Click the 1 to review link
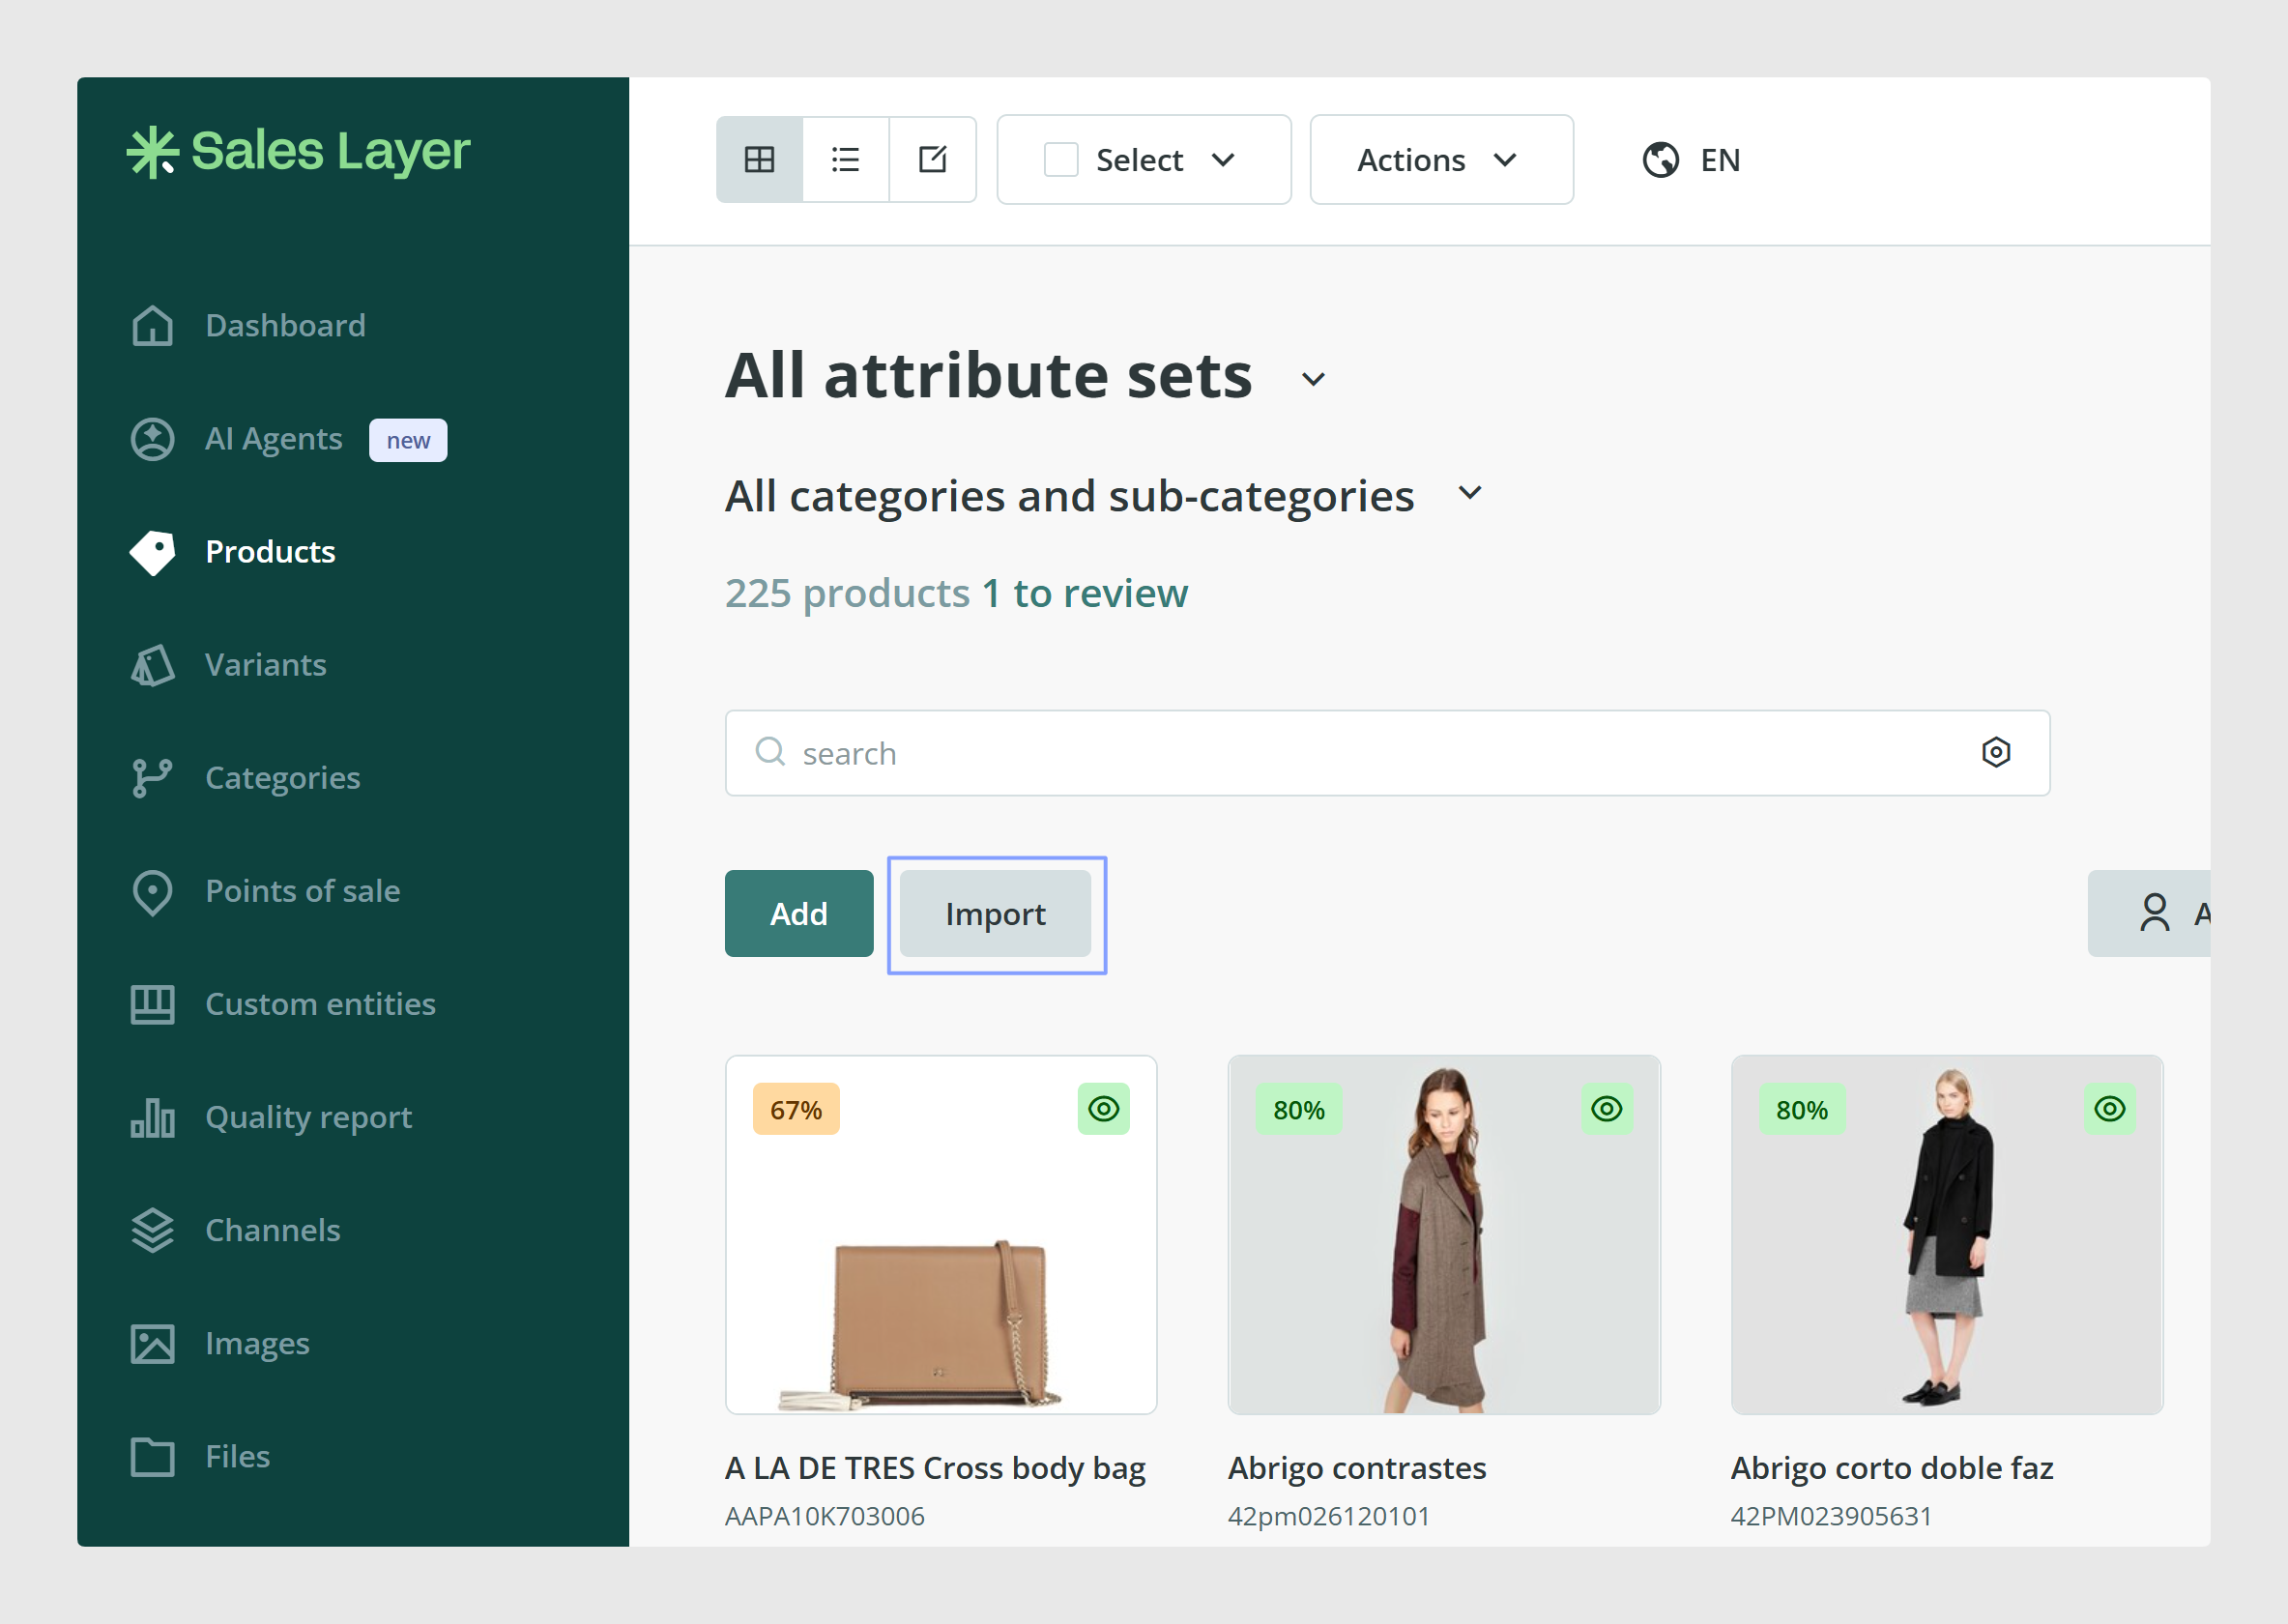 (x=1085, y=594)
